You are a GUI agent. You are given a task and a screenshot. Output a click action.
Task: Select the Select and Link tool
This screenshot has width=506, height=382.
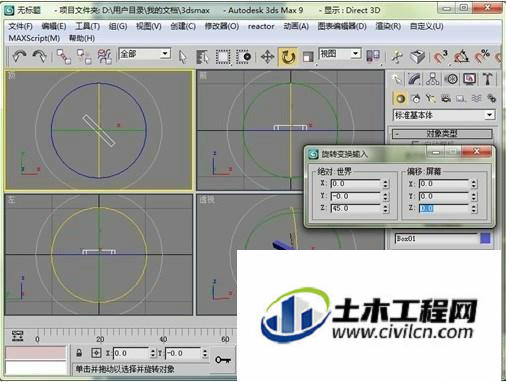pyautogui.click(x=63, y=56)
